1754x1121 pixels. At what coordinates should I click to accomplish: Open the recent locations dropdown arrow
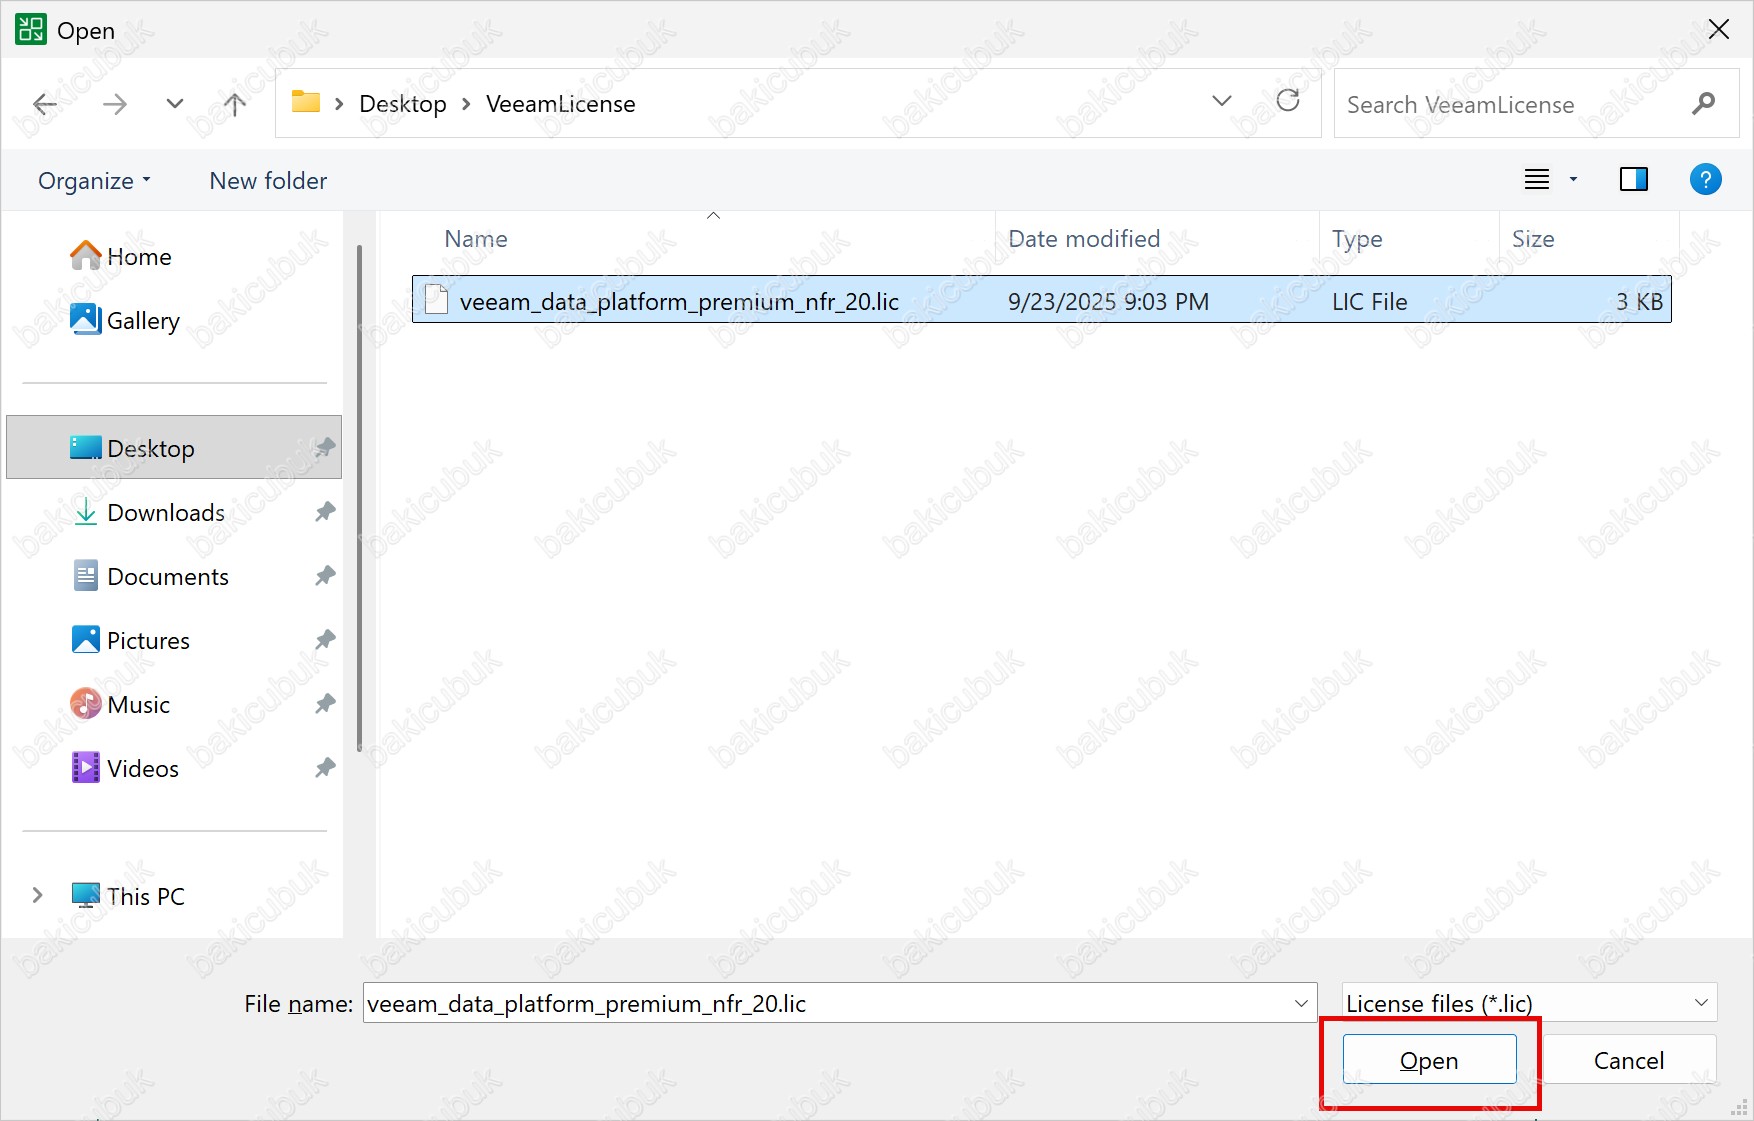pyautogui.click(x=175, y=104)
